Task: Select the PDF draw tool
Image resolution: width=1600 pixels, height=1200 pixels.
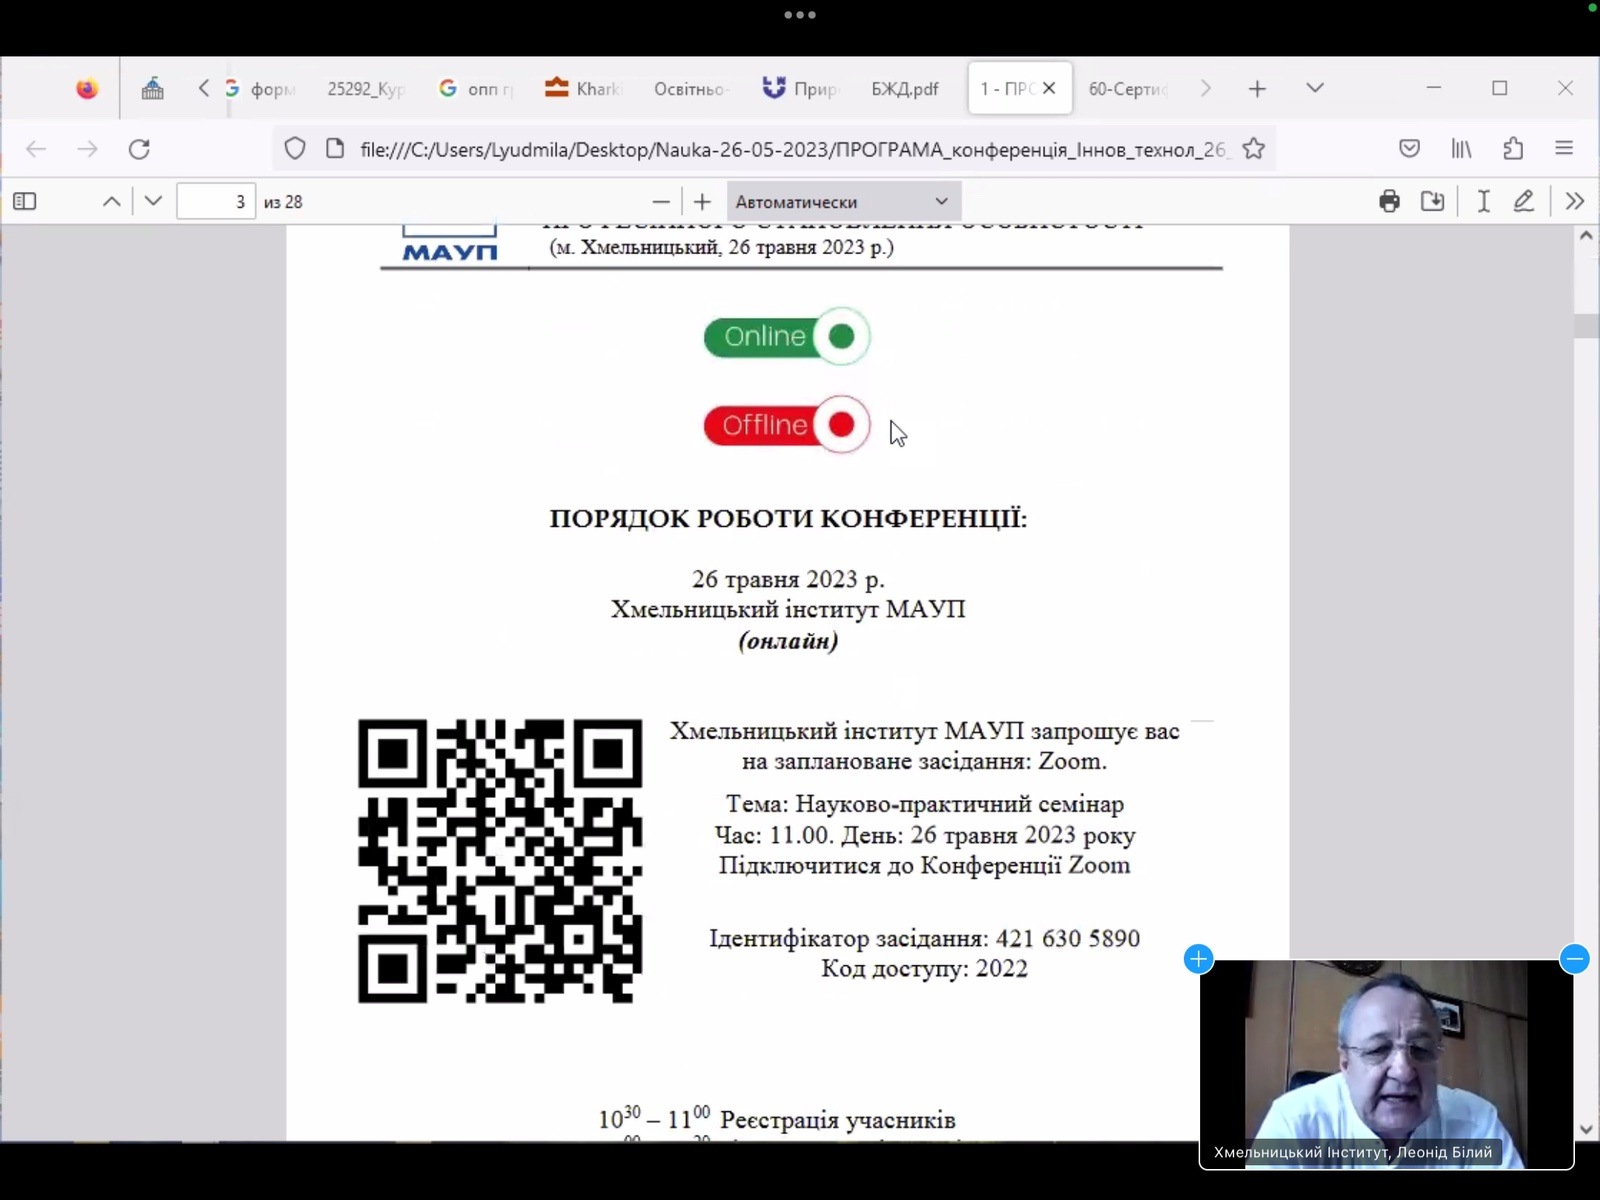Action: 1523,202
